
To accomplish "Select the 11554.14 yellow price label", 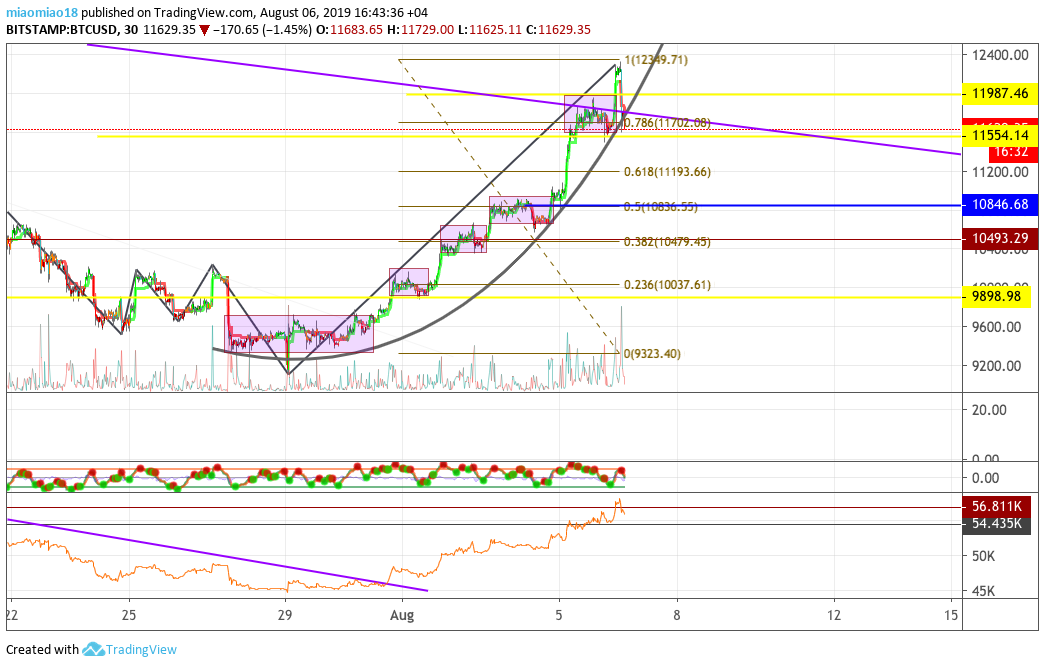I will [x=1000, y=135].
